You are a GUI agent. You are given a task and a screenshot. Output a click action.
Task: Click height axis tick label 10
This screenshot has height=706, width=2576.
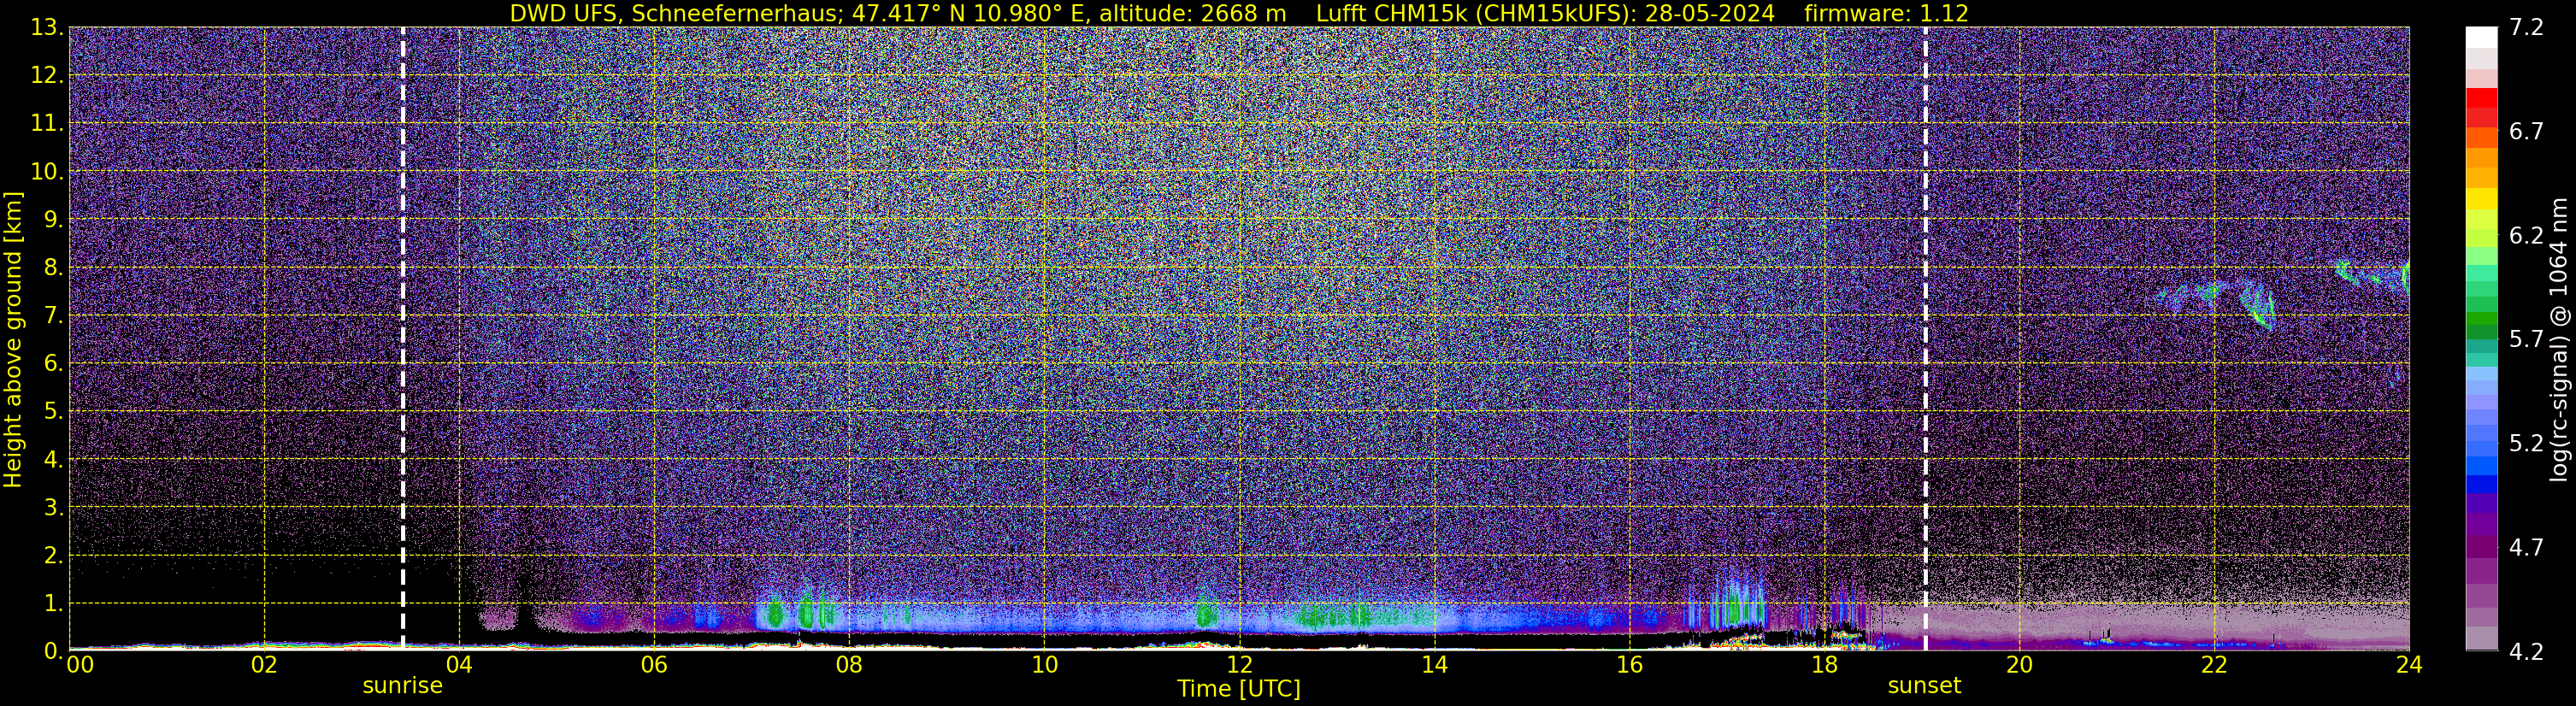click(x=45, y=171)
